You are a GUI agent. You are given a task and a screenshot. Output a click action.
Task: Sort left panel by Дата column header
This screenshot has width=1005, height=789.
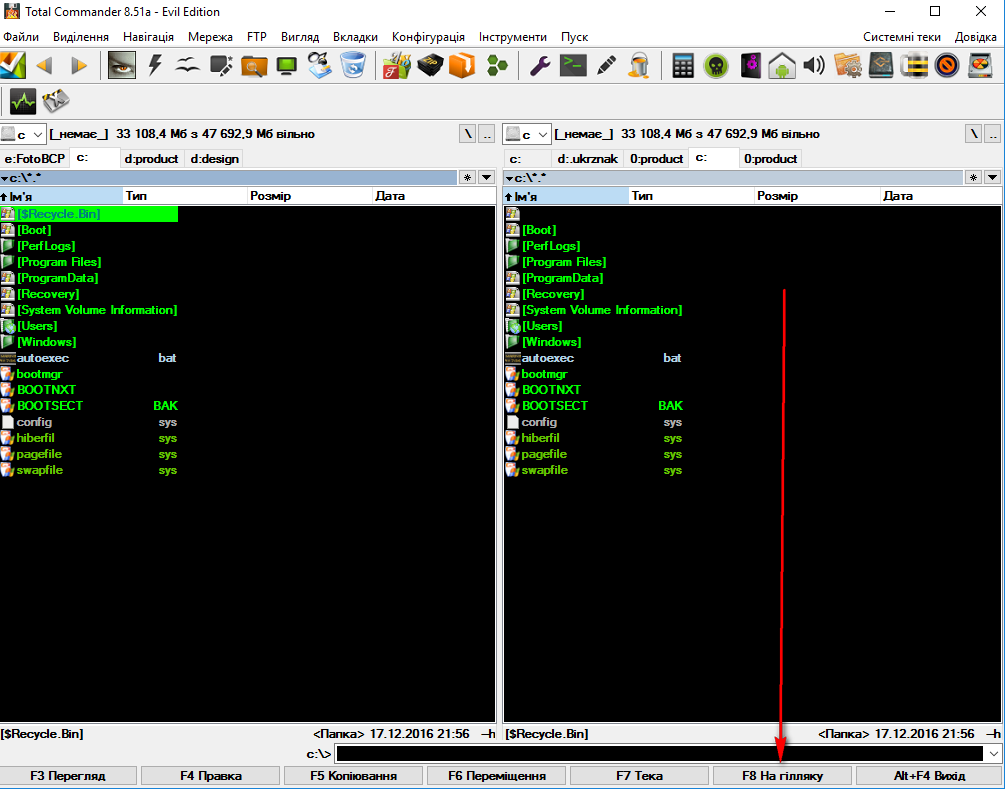tap(433, 196)
